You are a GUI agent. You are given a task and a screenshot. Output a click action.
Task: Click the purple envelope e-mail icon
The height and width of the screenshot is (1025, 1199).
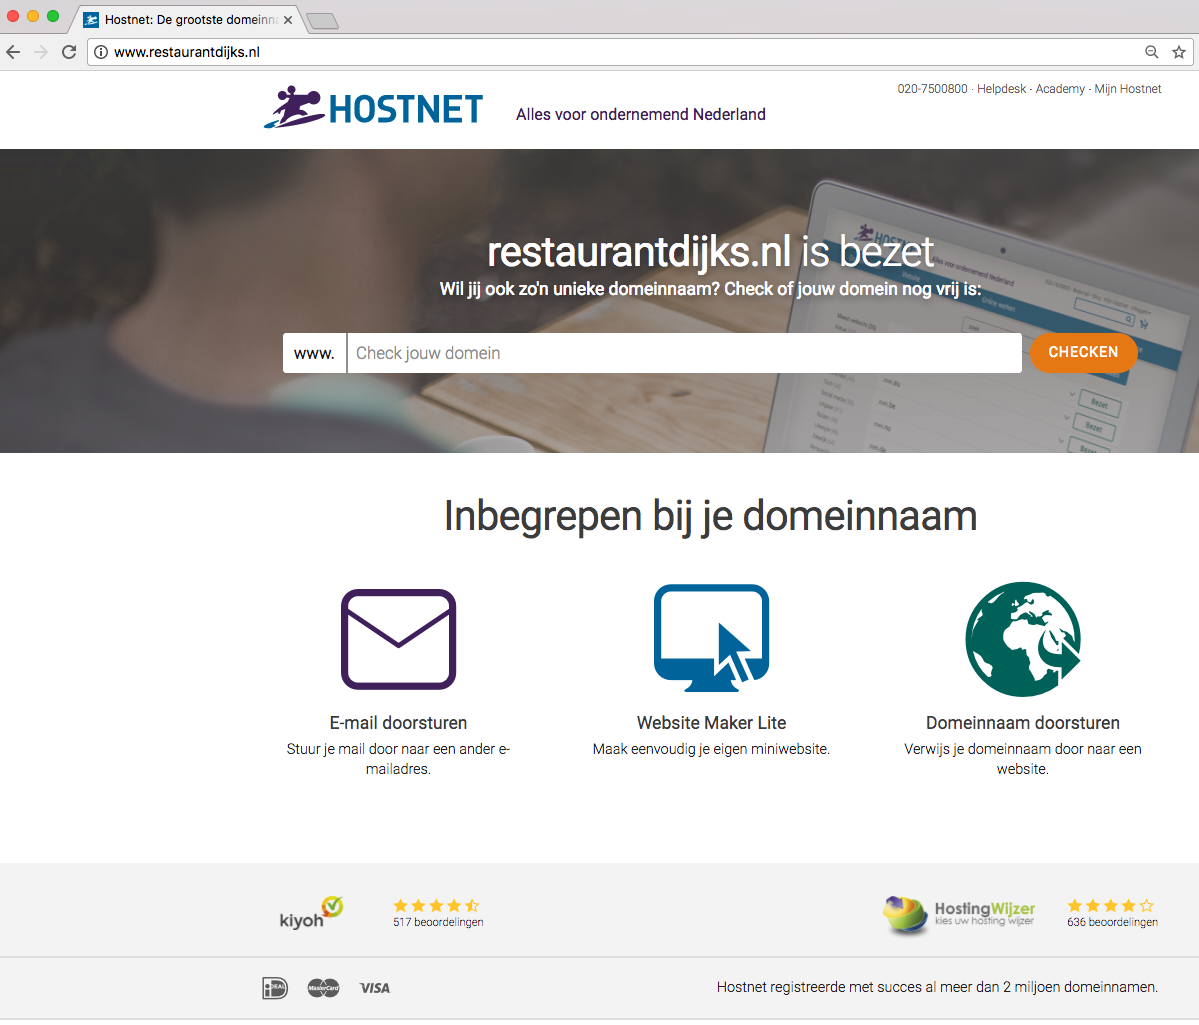pos(398,639)
